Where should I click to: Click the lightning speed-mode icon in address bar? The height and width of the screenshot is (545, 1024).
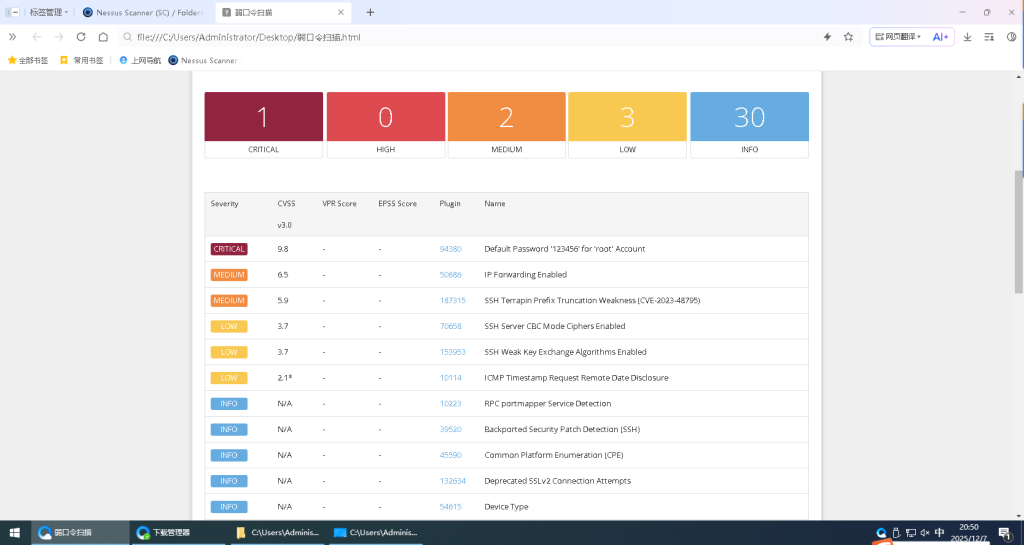[x=827, y=37]
